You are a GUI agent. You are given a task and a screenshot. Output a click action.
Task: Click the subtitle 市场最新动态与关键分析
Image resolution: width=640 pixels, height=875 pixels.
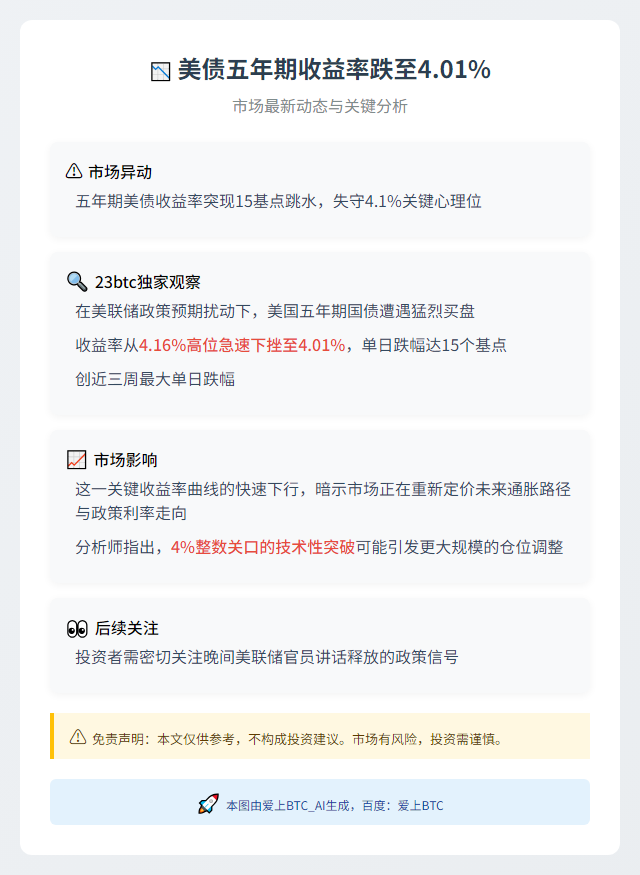(x=320, y=106)
